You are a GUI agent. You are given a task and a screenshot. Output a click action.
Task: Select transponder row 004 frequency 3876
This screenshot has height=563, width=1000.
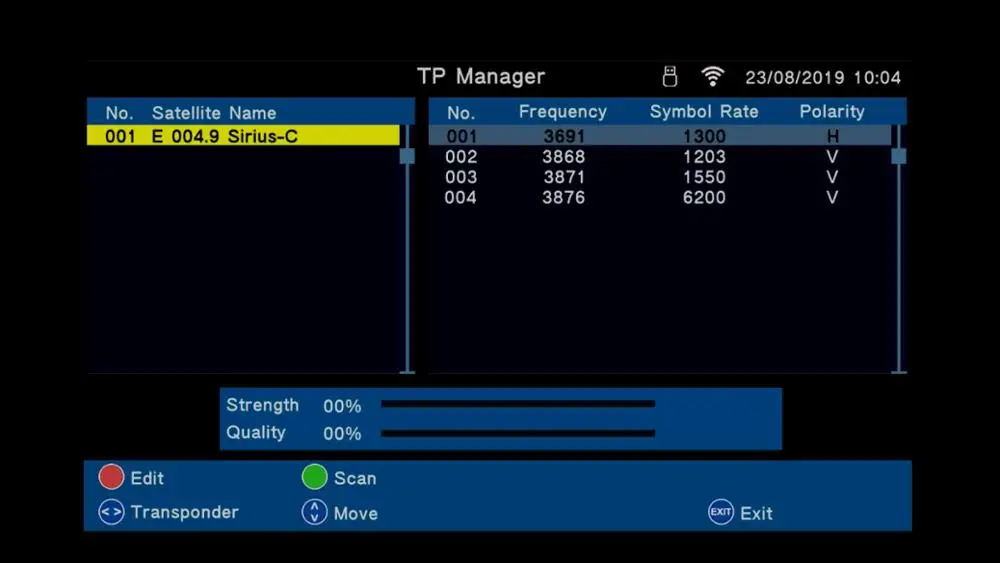[660, 198]
